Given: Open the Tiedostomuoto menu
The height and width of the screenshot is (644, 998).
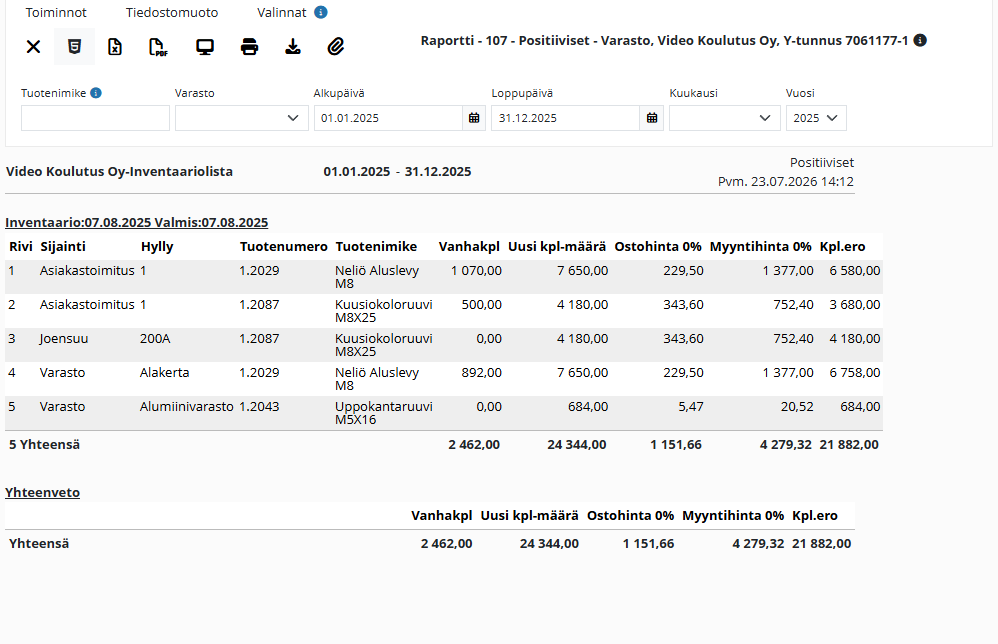Looking at the screenshot, I should pos(172,12).
